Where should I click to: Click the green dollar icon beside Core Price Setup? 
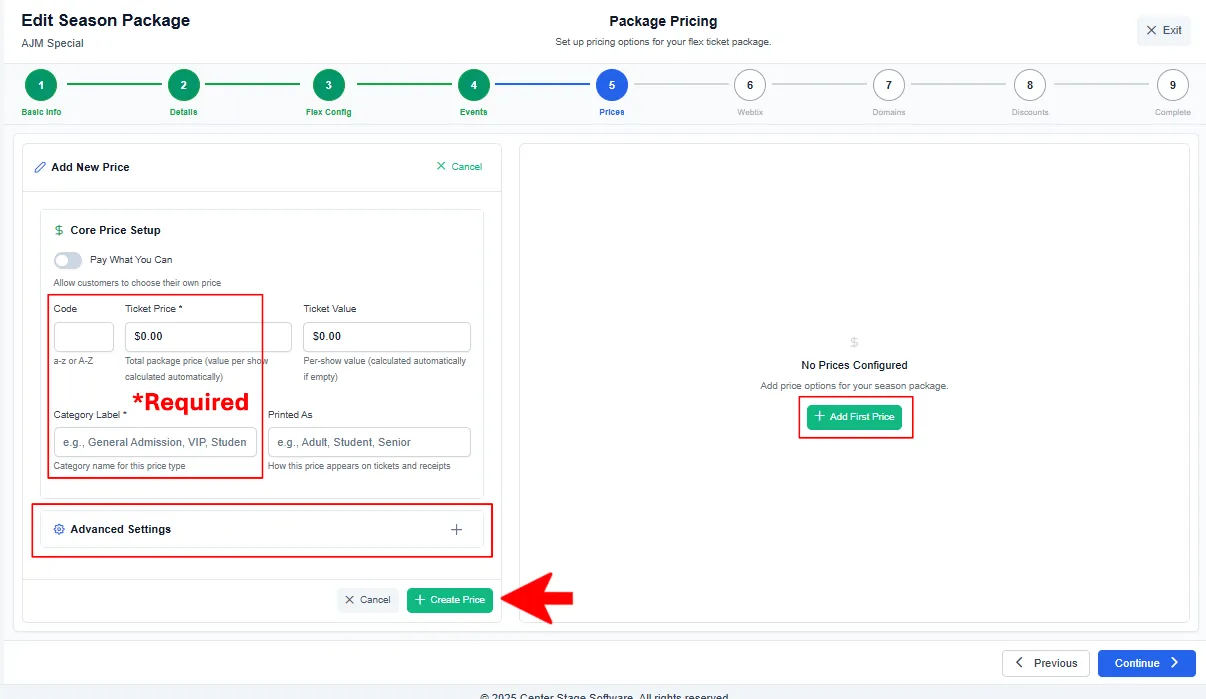(x=59, y=230)
